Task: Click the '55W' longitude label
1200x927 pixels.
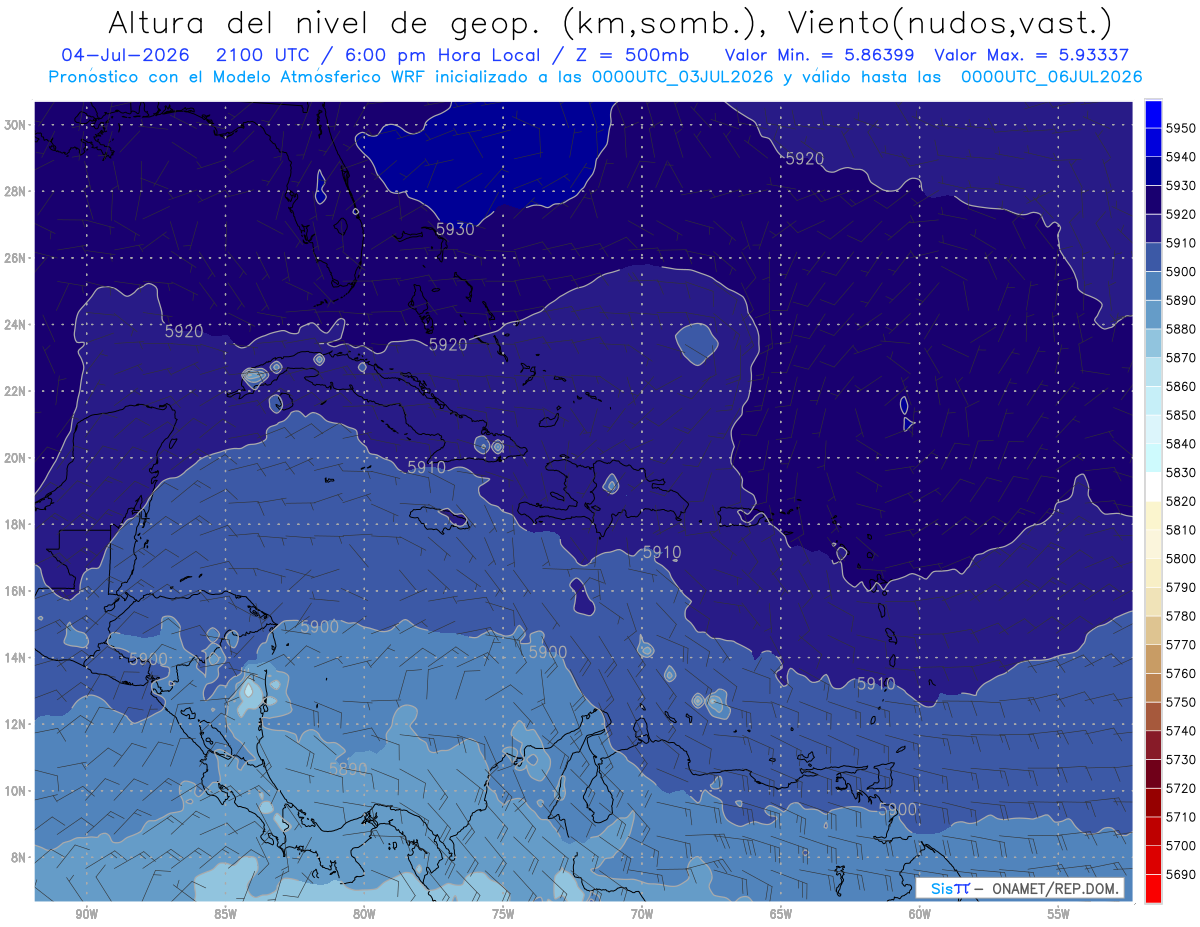Action: (x=1059, y=915)
